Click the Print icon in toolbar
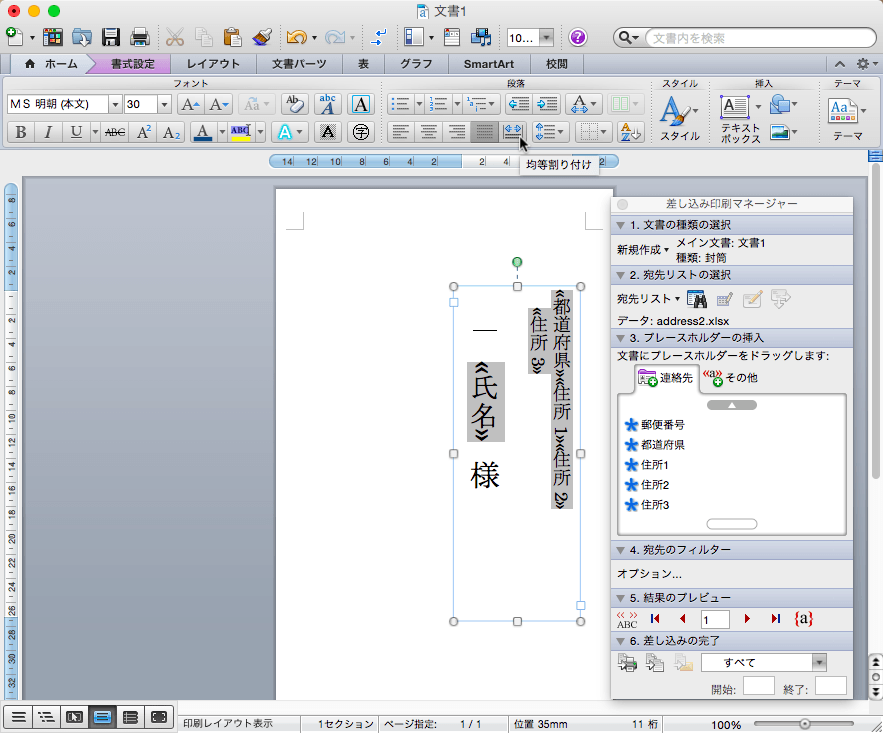The width and height of the screenshot is (883, 733). coord(140,38)
